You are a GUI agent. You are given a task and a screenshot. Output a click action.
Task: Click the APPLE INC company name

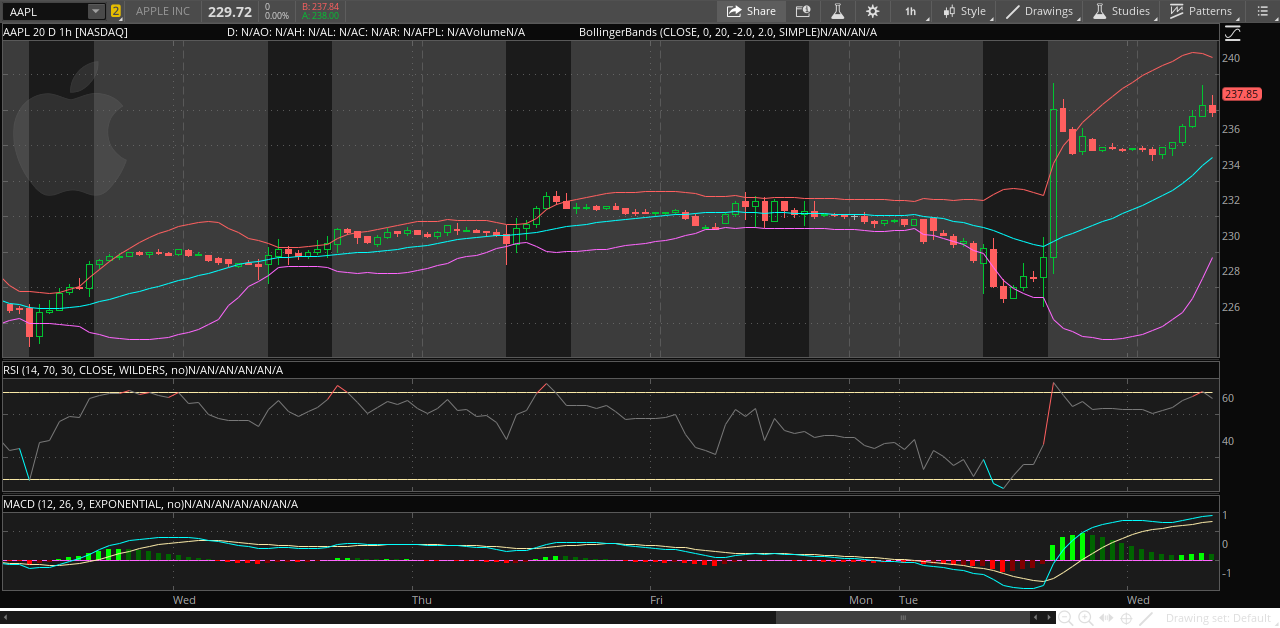coord(163,11)
